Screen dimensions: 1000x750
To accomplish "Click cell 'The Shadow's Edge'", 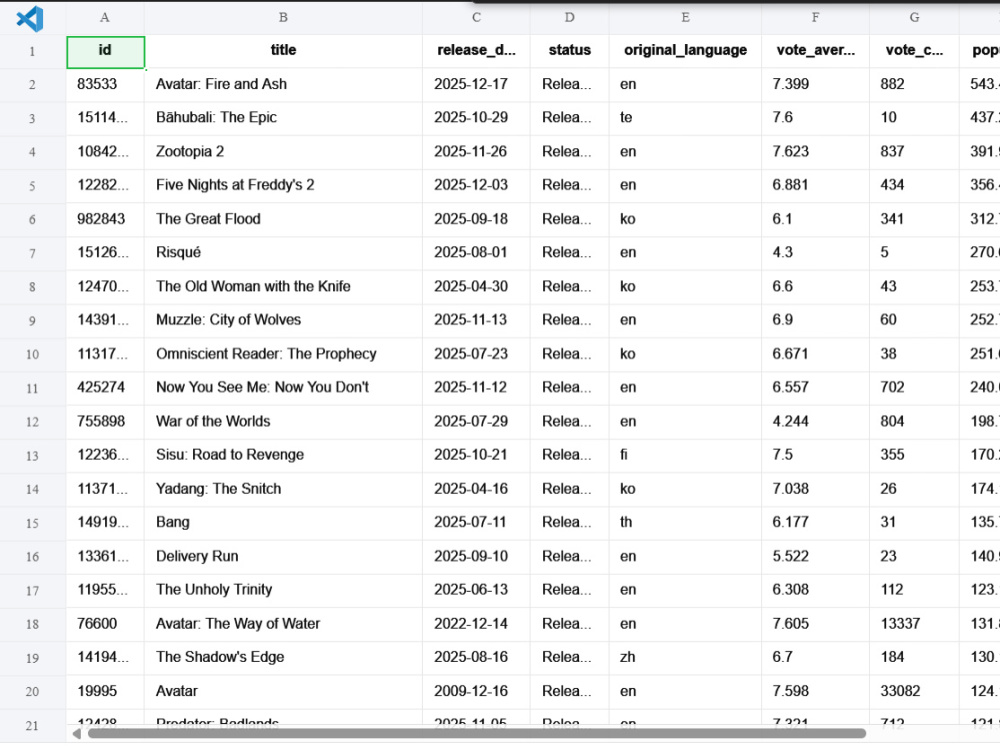I will pyautogui.click(x=283, y=658).
